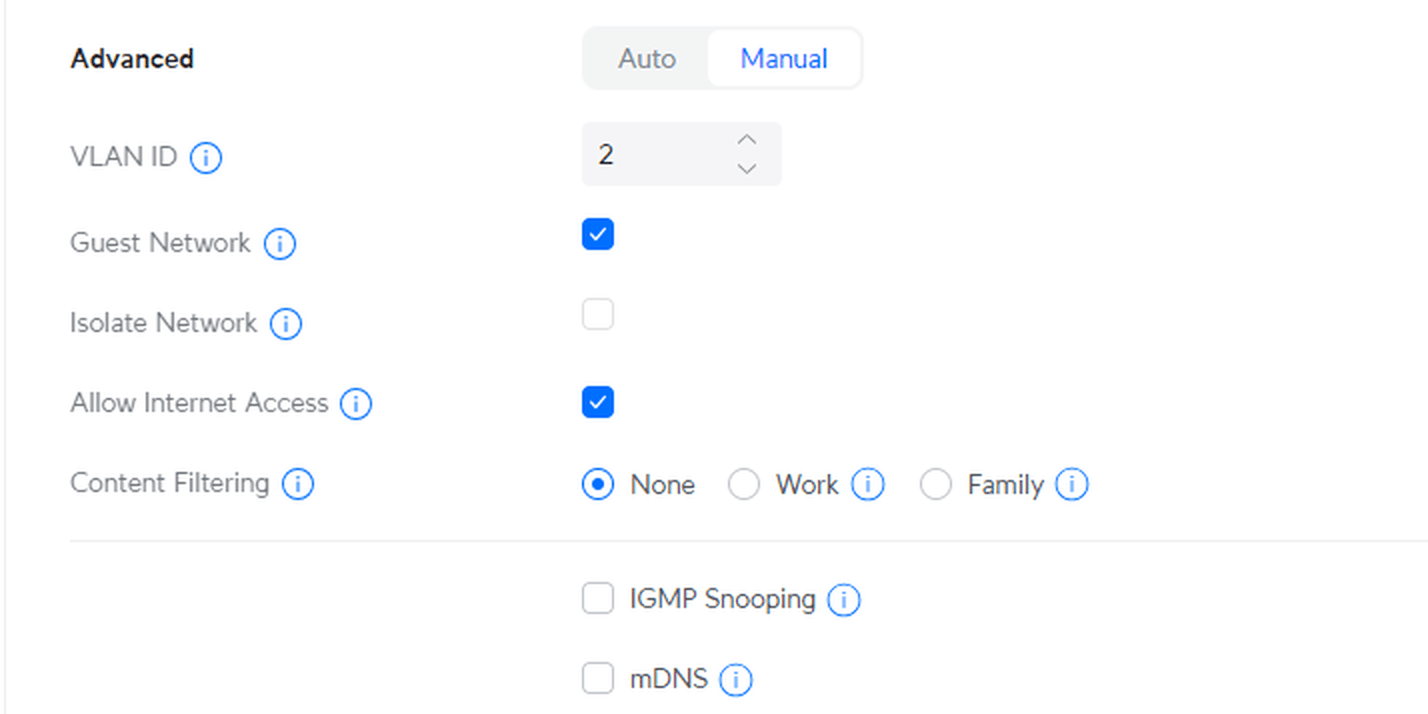This screenshot has height=714, width=1428.
Task: Decrease VLAN ID with down arrow
Action: pos(747,169)
